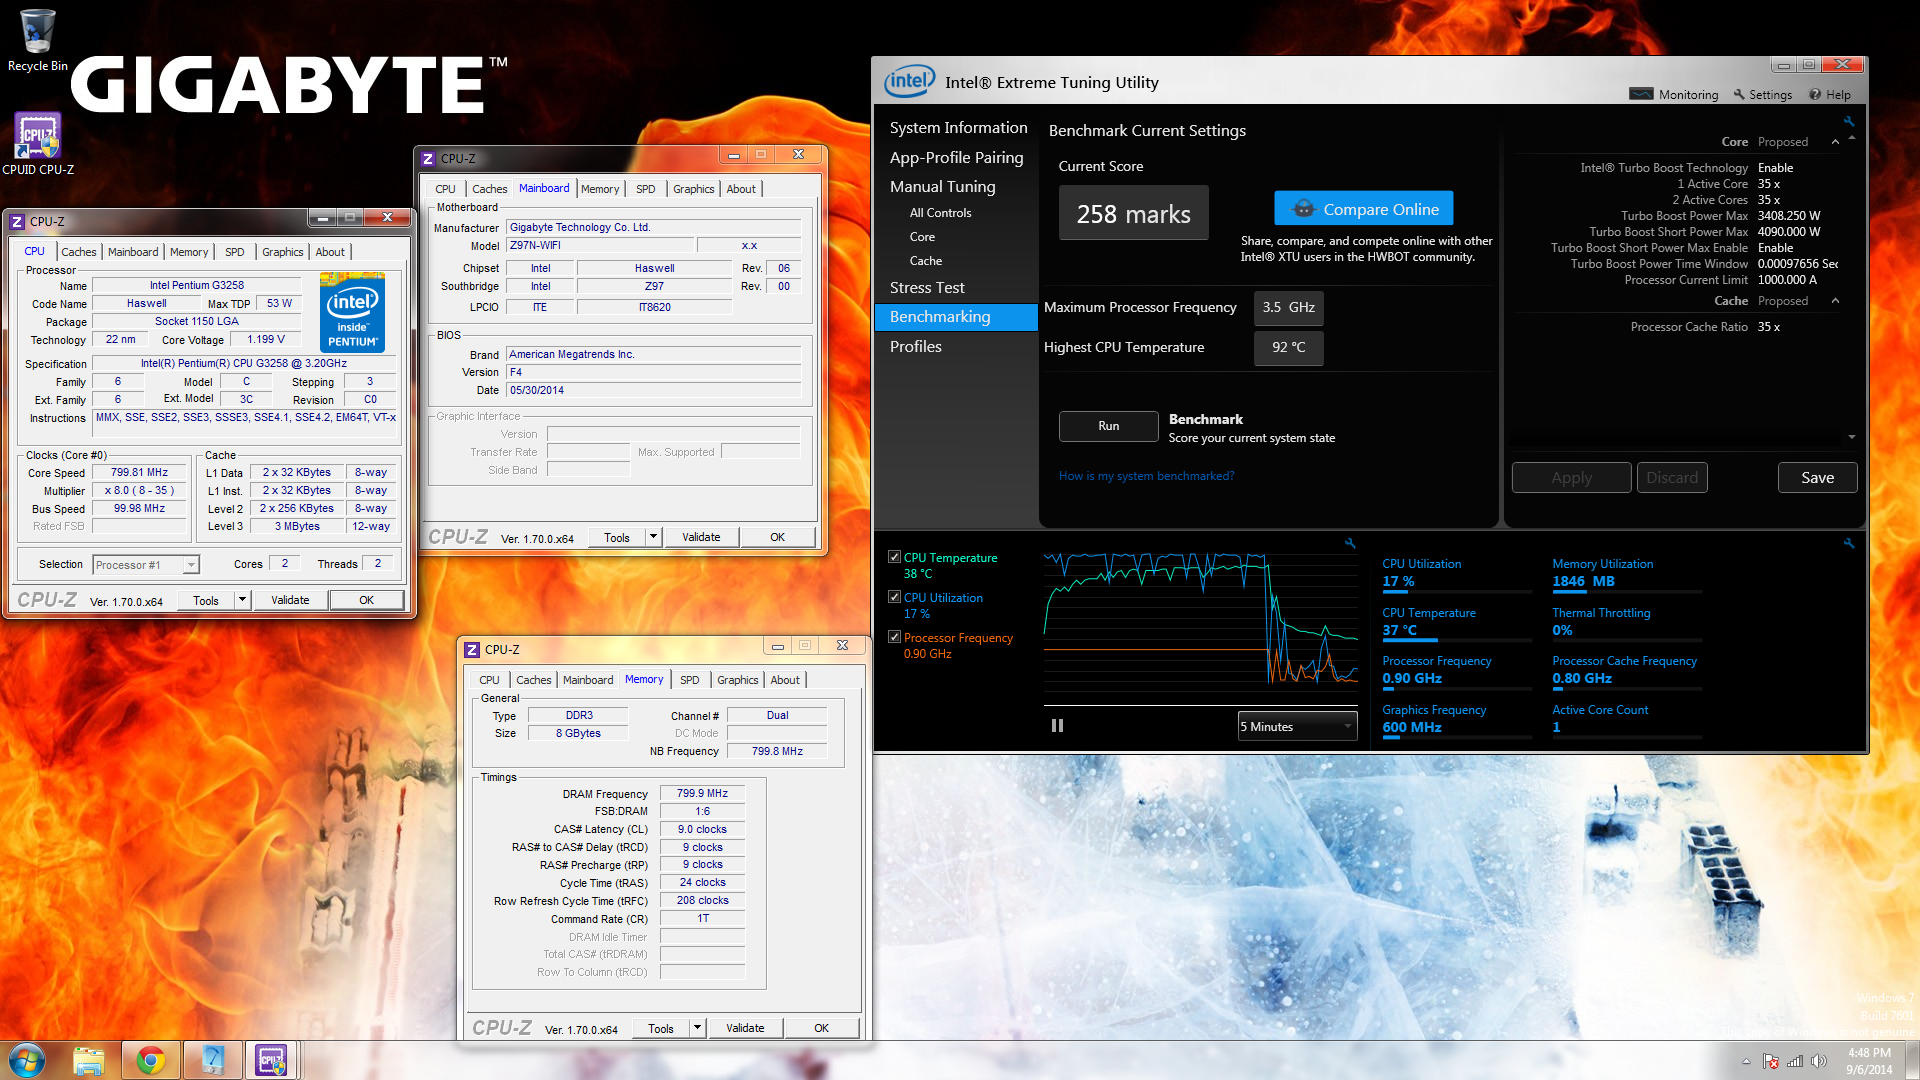Image resolution: width=1920 pixels, height=1080 pixels.
Task: Select Stress Test in XTU sidebar
Action: pos(927,287)
